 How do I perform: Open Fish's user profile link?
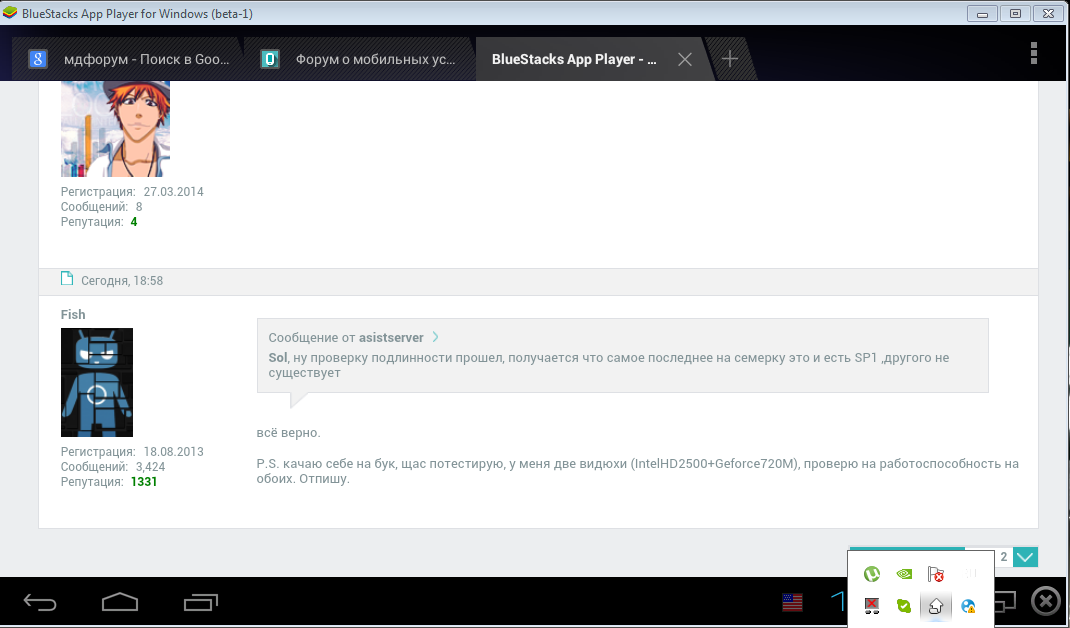point(73,314)
